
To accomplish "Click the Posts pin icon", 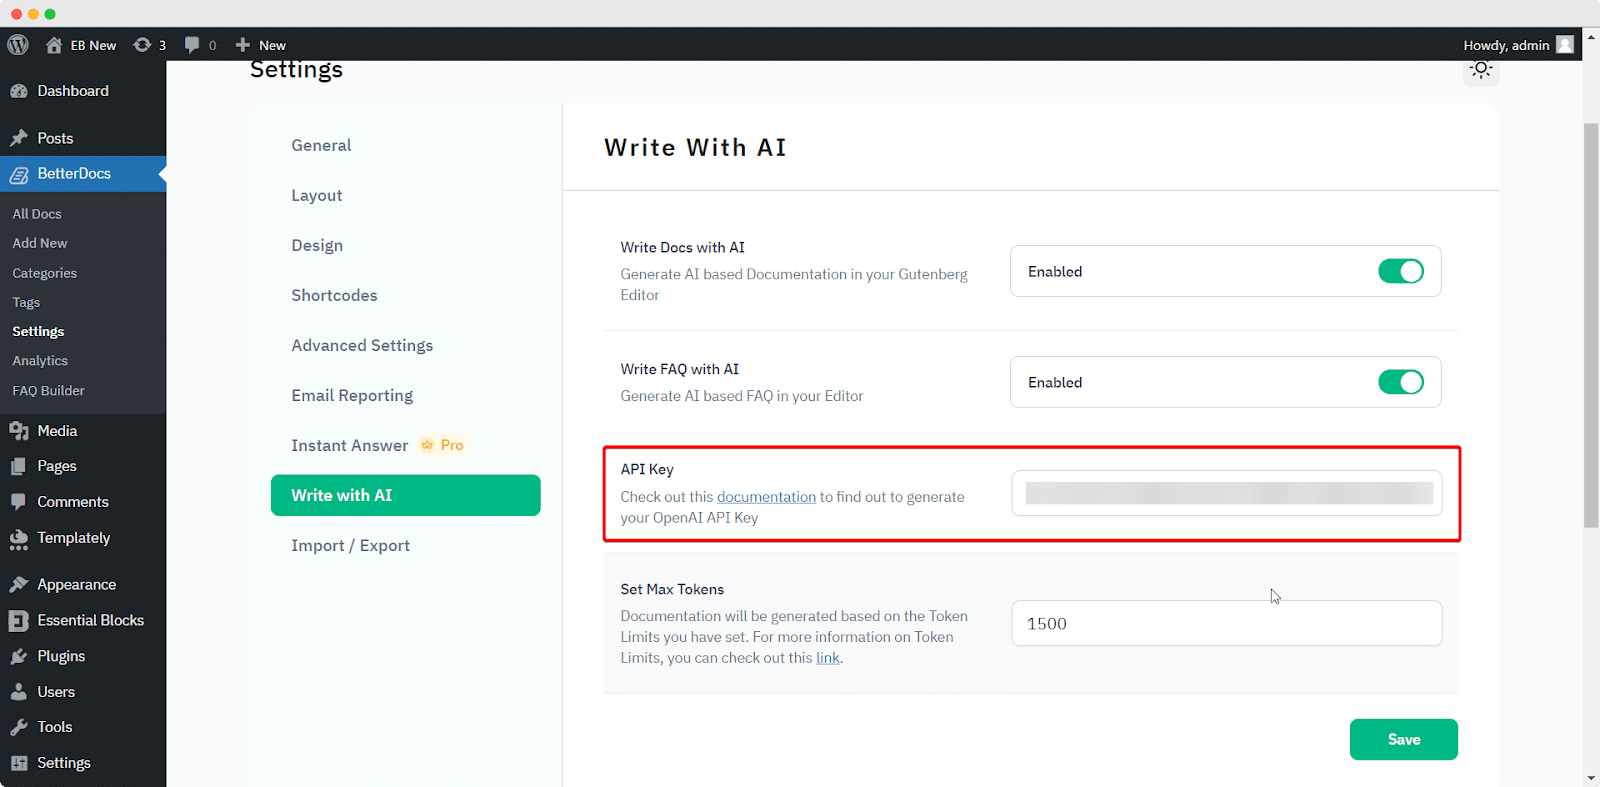I will pos(19,138).
